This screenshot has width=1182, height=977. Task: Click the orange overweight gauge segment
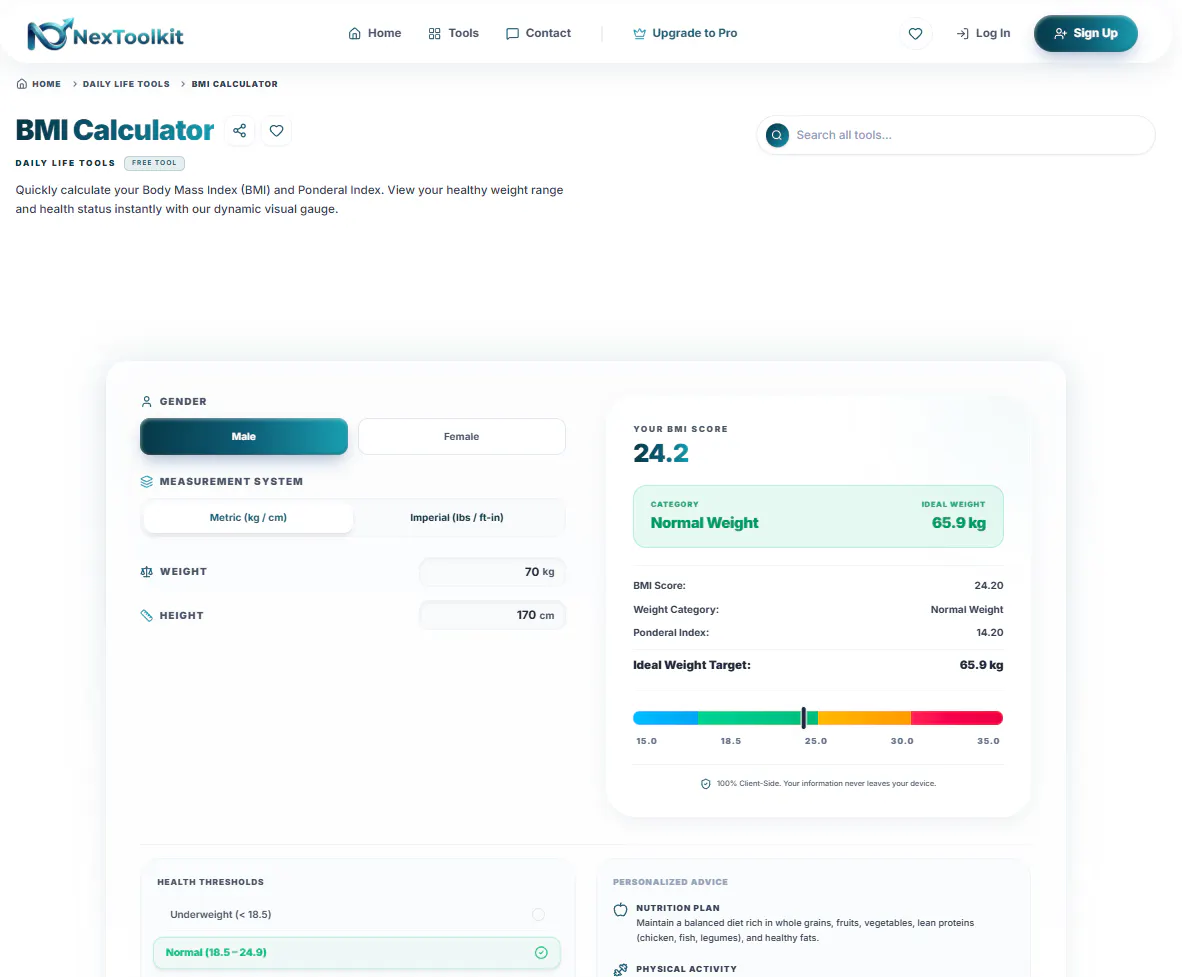coord(865,718)
